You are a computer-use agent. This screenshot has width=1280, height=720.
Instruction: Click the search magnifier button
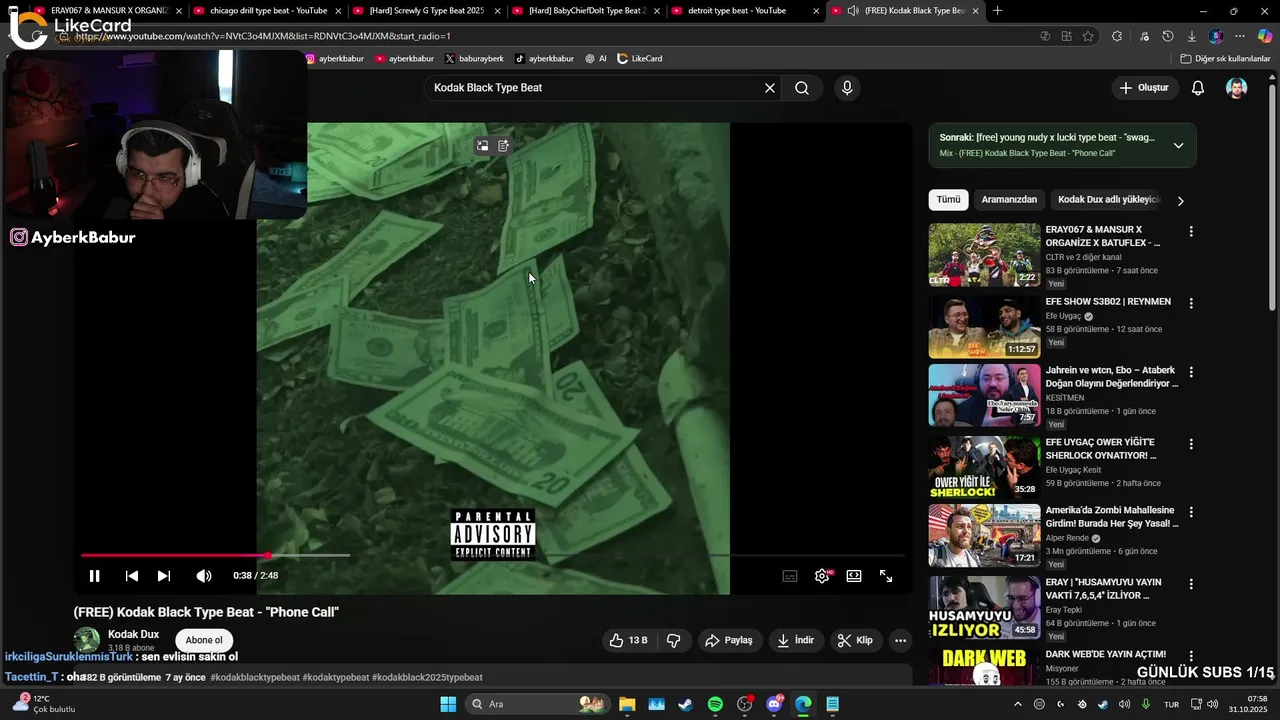(802, 88)
